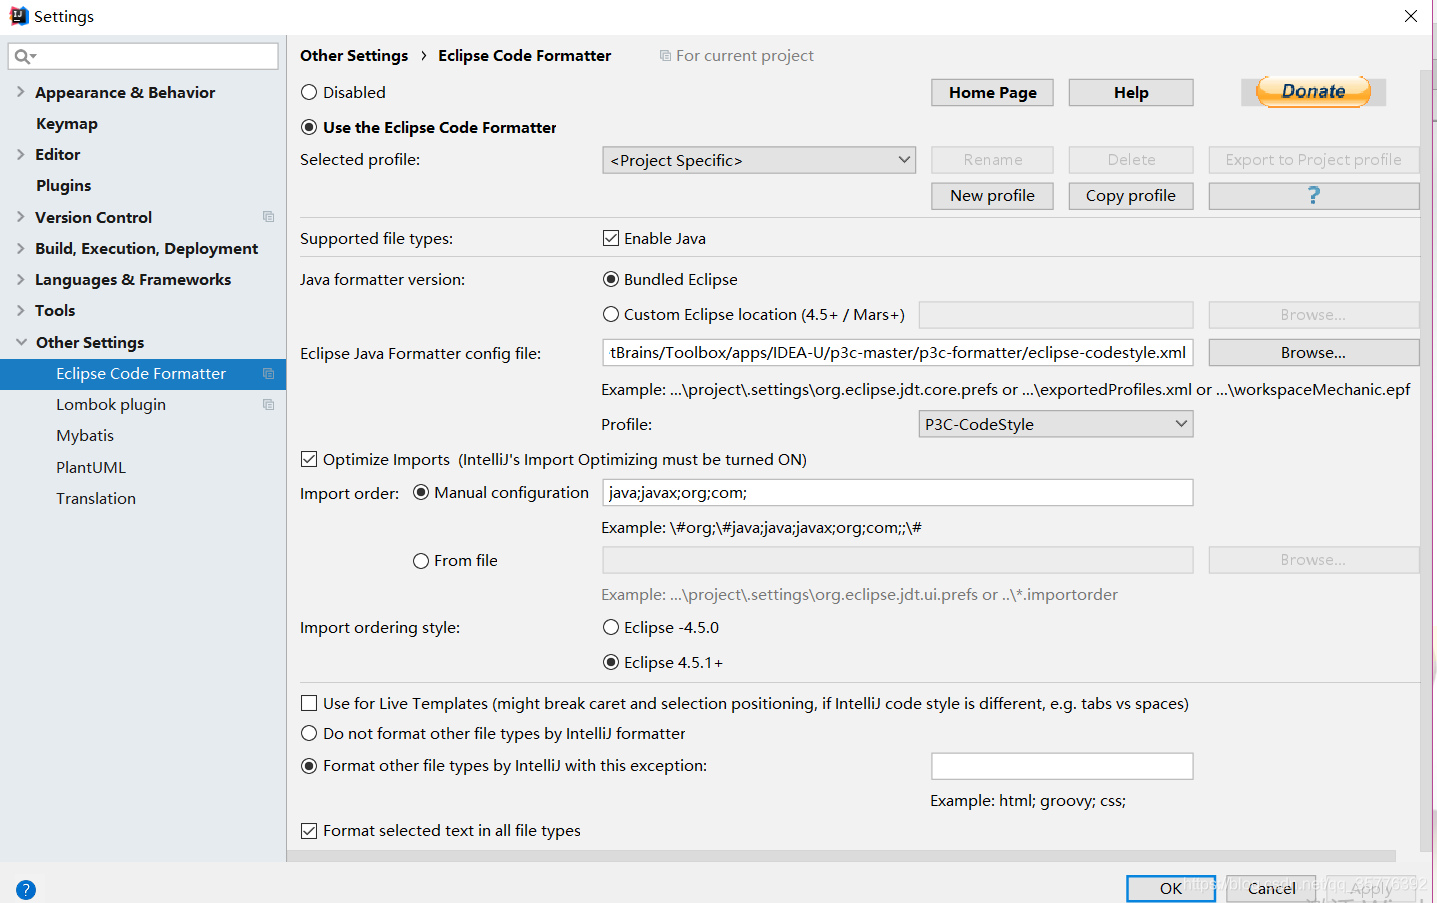Select the Eclipse -4.5.0 import ordering style
This screenshot has width=1437, height=903.
[x=611, y=627]
